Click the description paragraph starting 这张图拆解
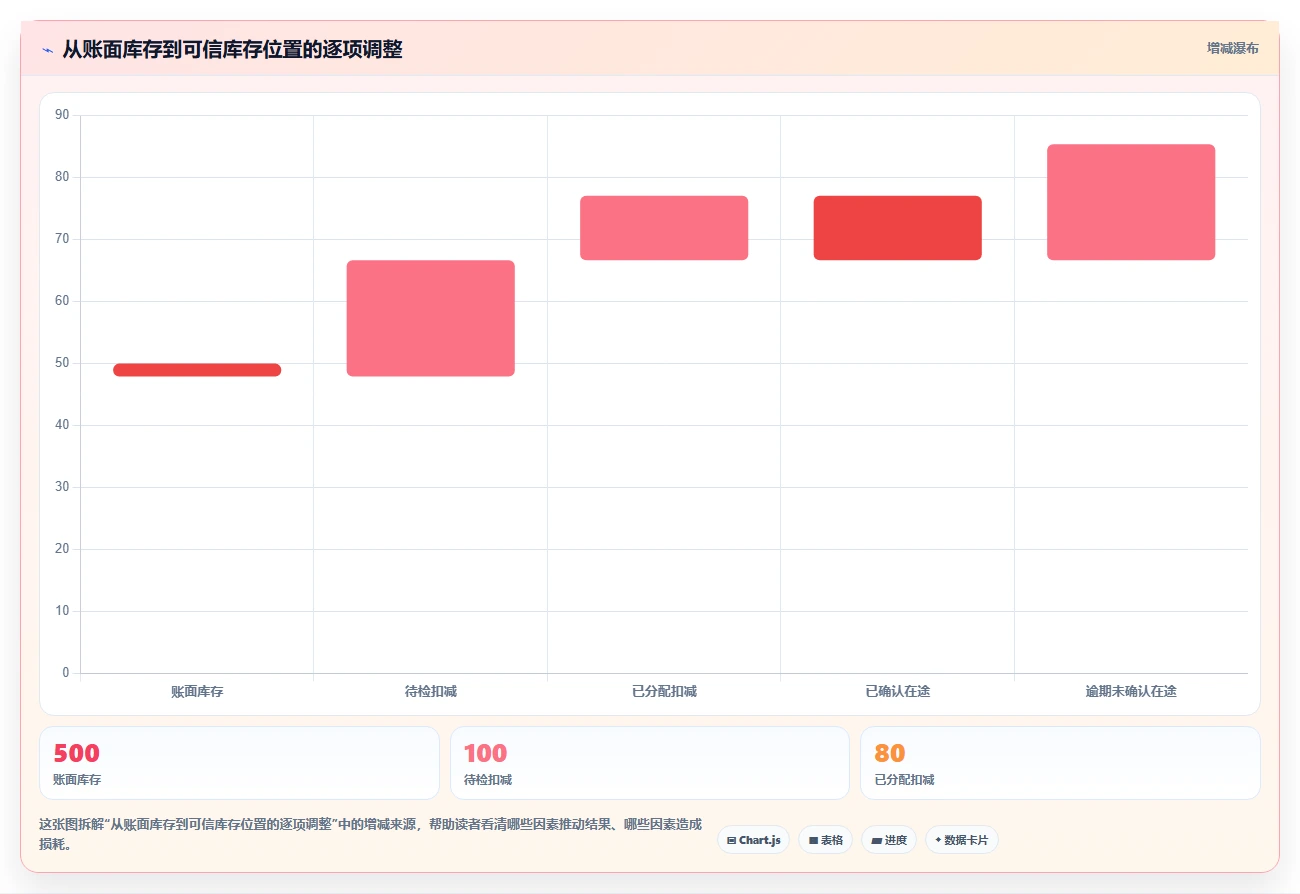 pos(370,834)
